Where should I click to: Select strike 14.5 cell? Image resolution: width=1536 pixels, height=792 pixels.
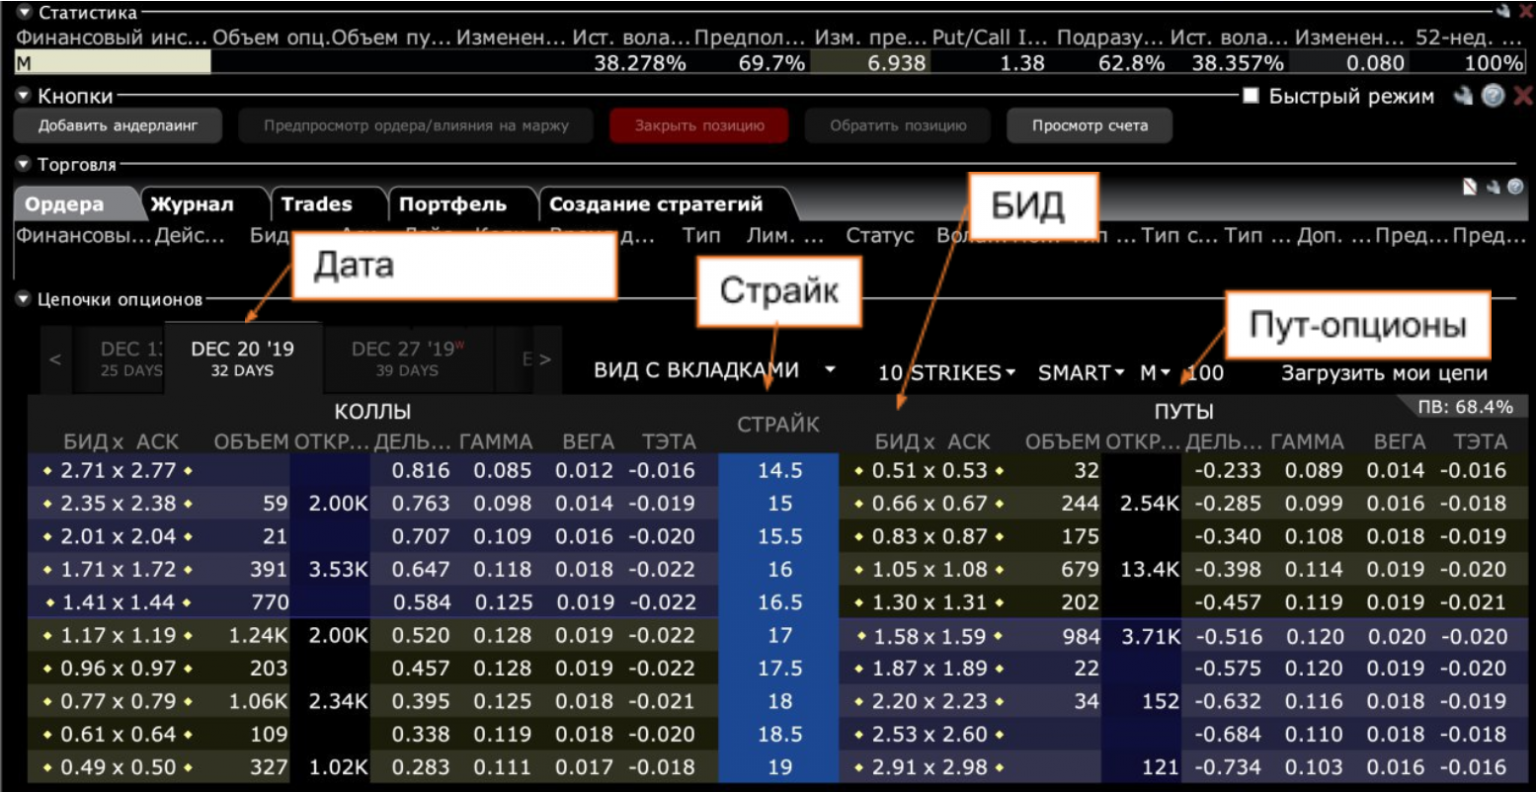pos(779,470)
